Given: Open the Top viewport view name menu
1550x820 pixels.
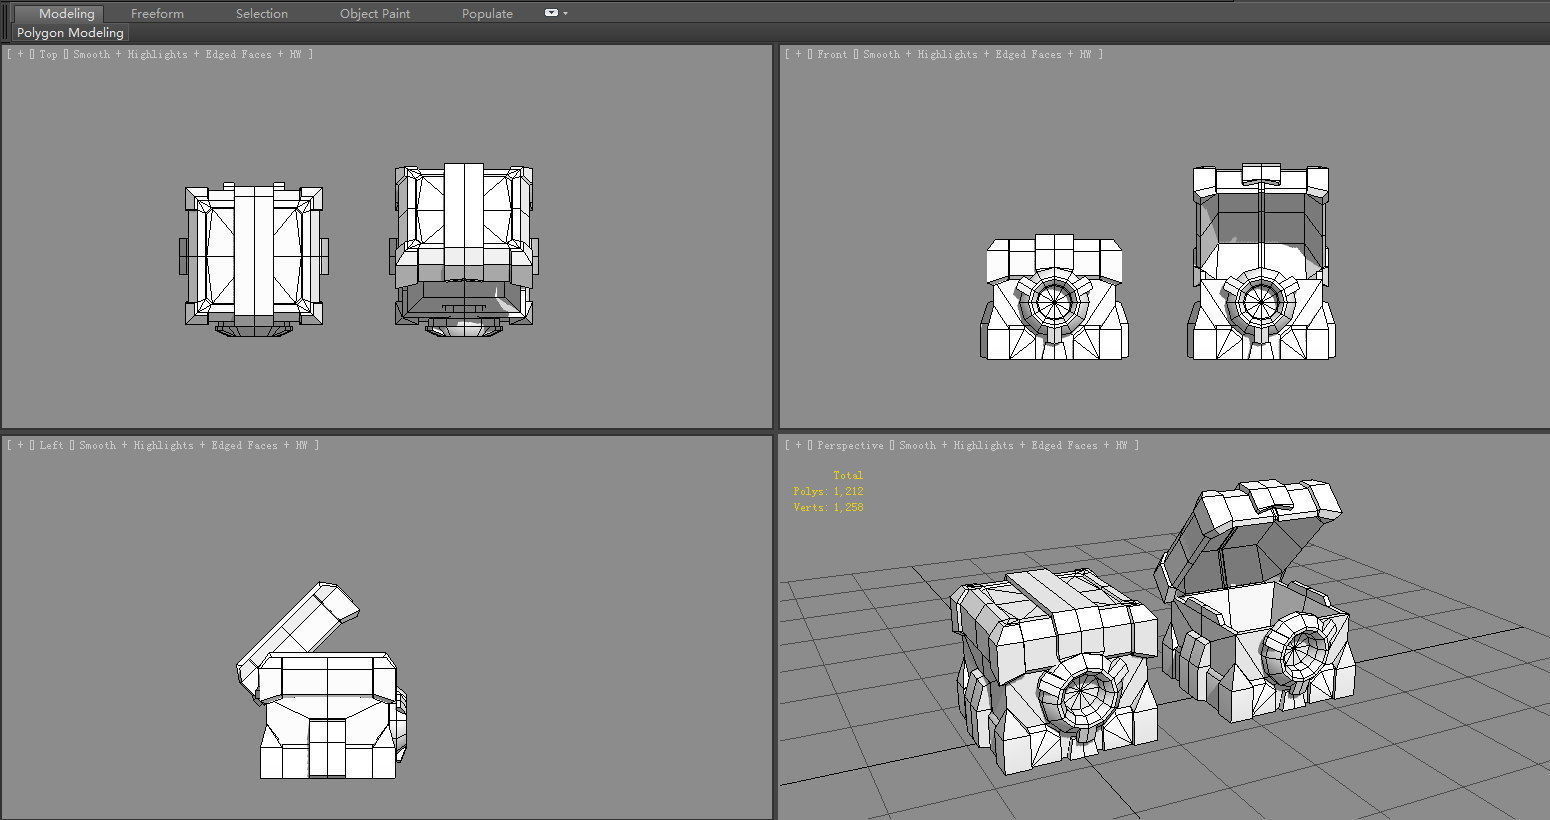Looking at the screenshot, I should 49,54.
